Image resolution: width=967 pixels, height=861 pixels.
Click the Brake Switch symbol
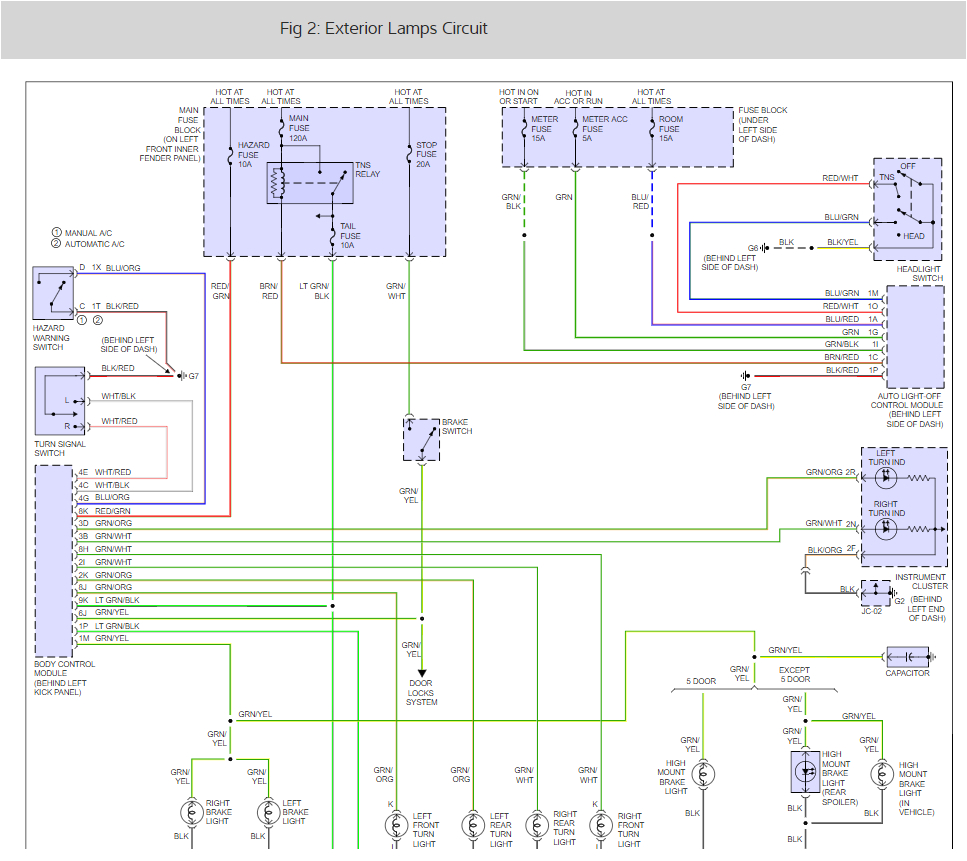point(420,438)
